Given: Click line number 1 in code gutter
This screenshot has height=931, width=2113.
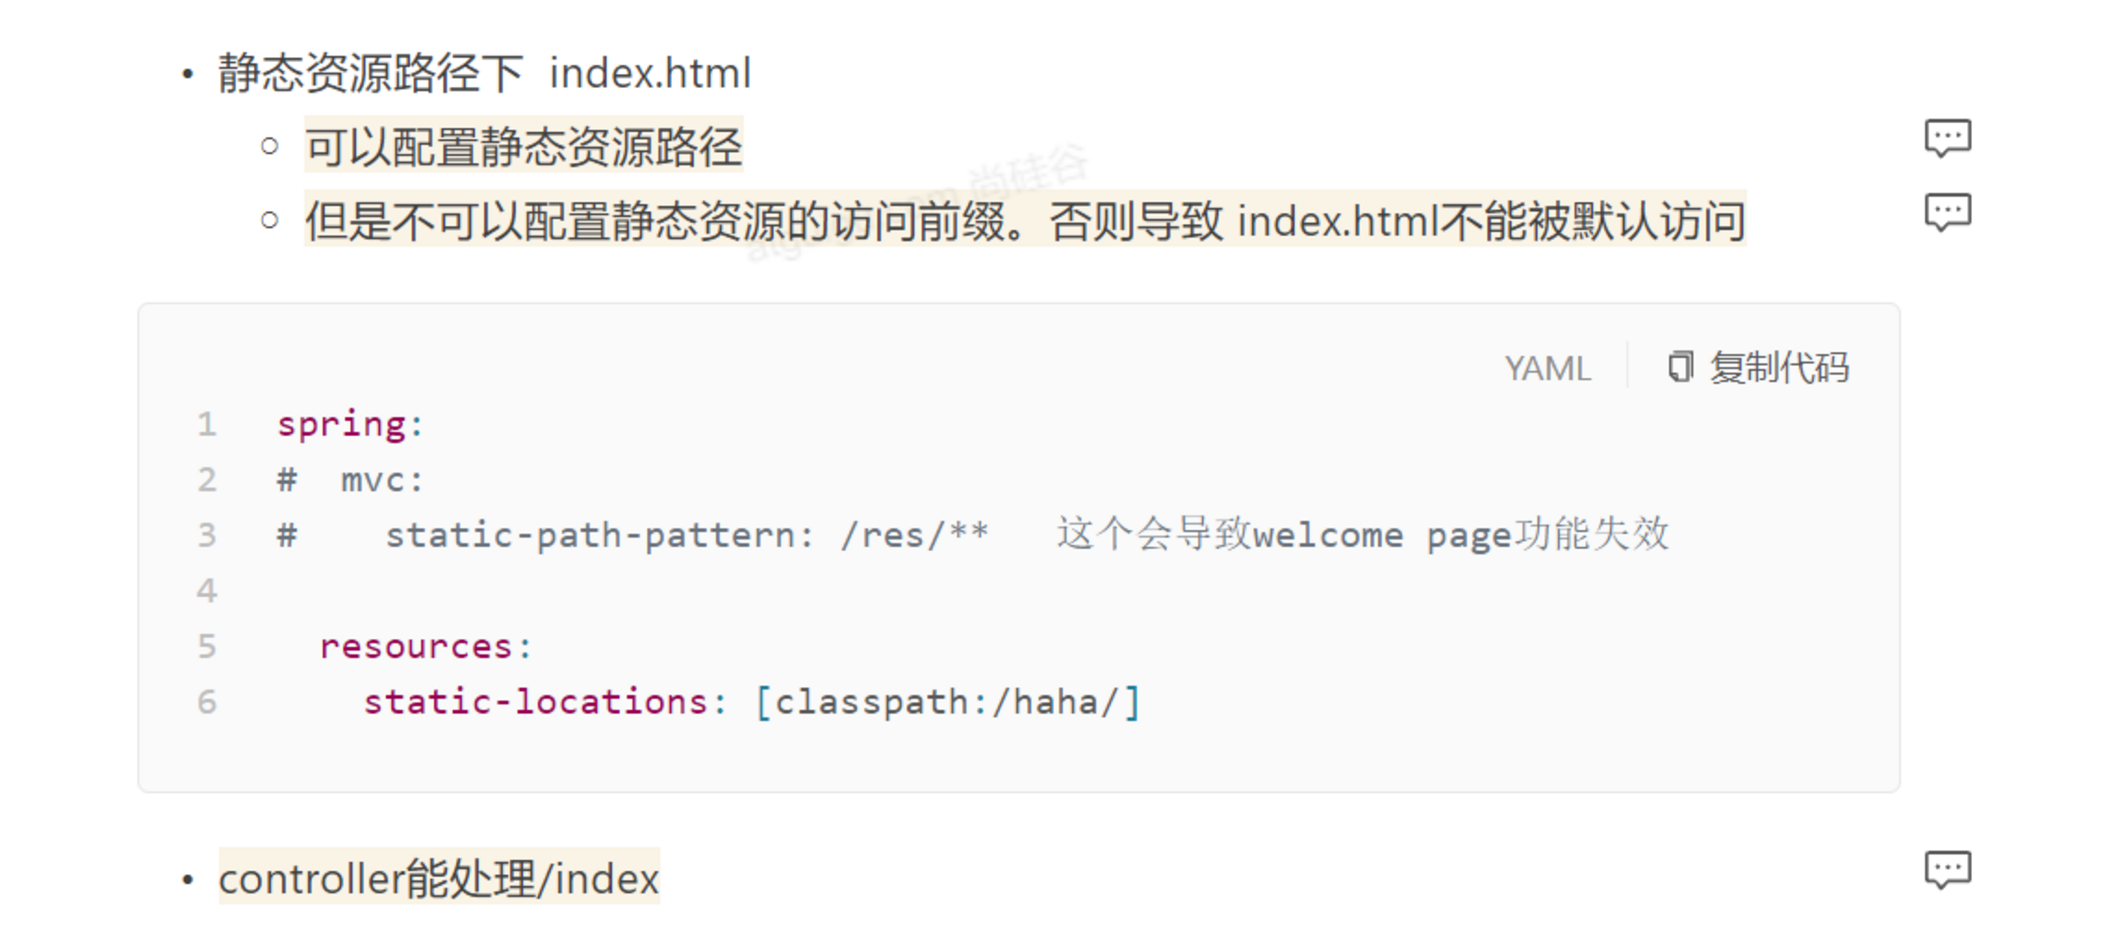Looking at the screenshot, I should pos(207,425).
